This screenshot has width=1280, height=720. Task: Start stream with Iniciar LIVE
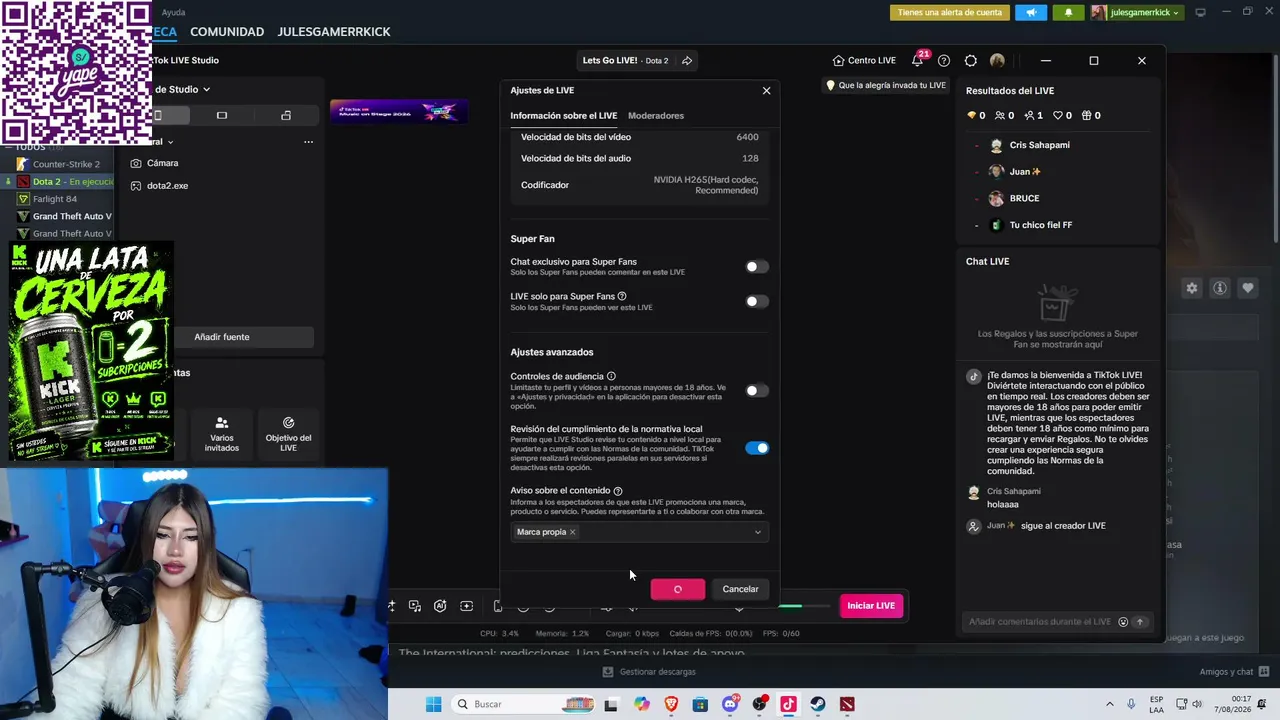pos(871,606)
